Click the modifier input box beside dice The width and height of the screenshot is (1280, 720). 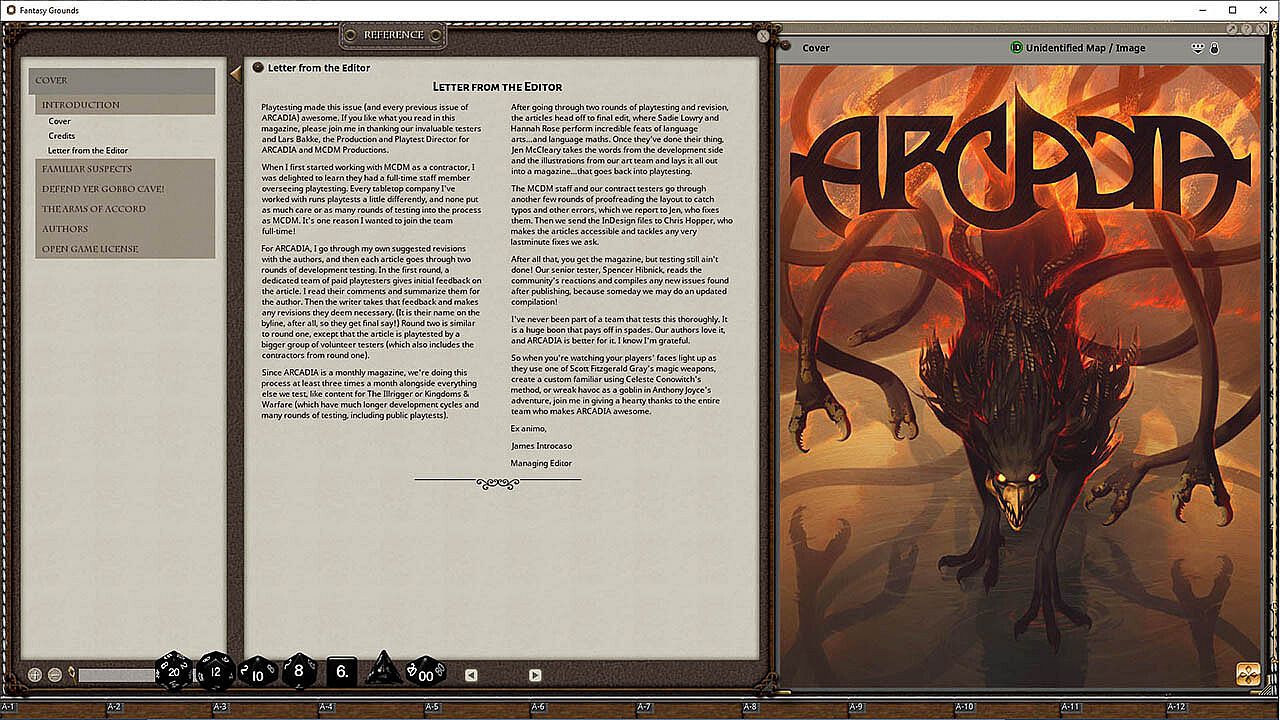point(116,675)
